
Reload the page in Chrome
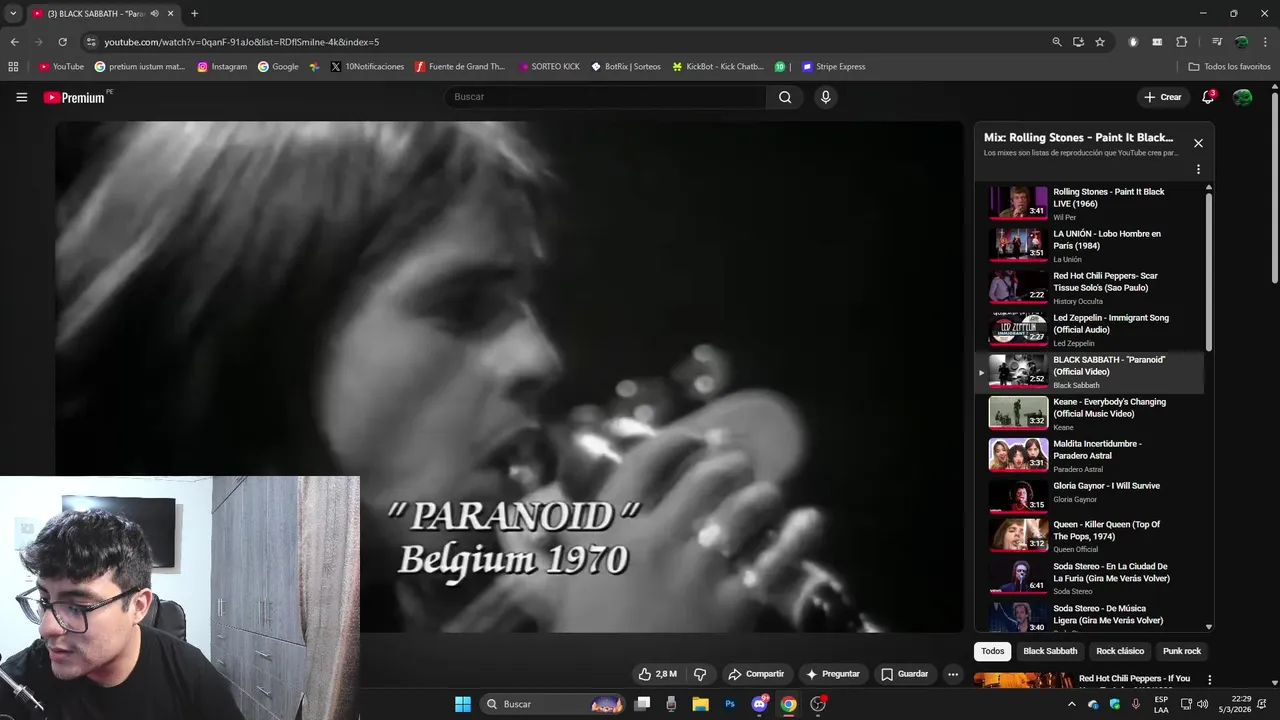[x=62, y=42]
